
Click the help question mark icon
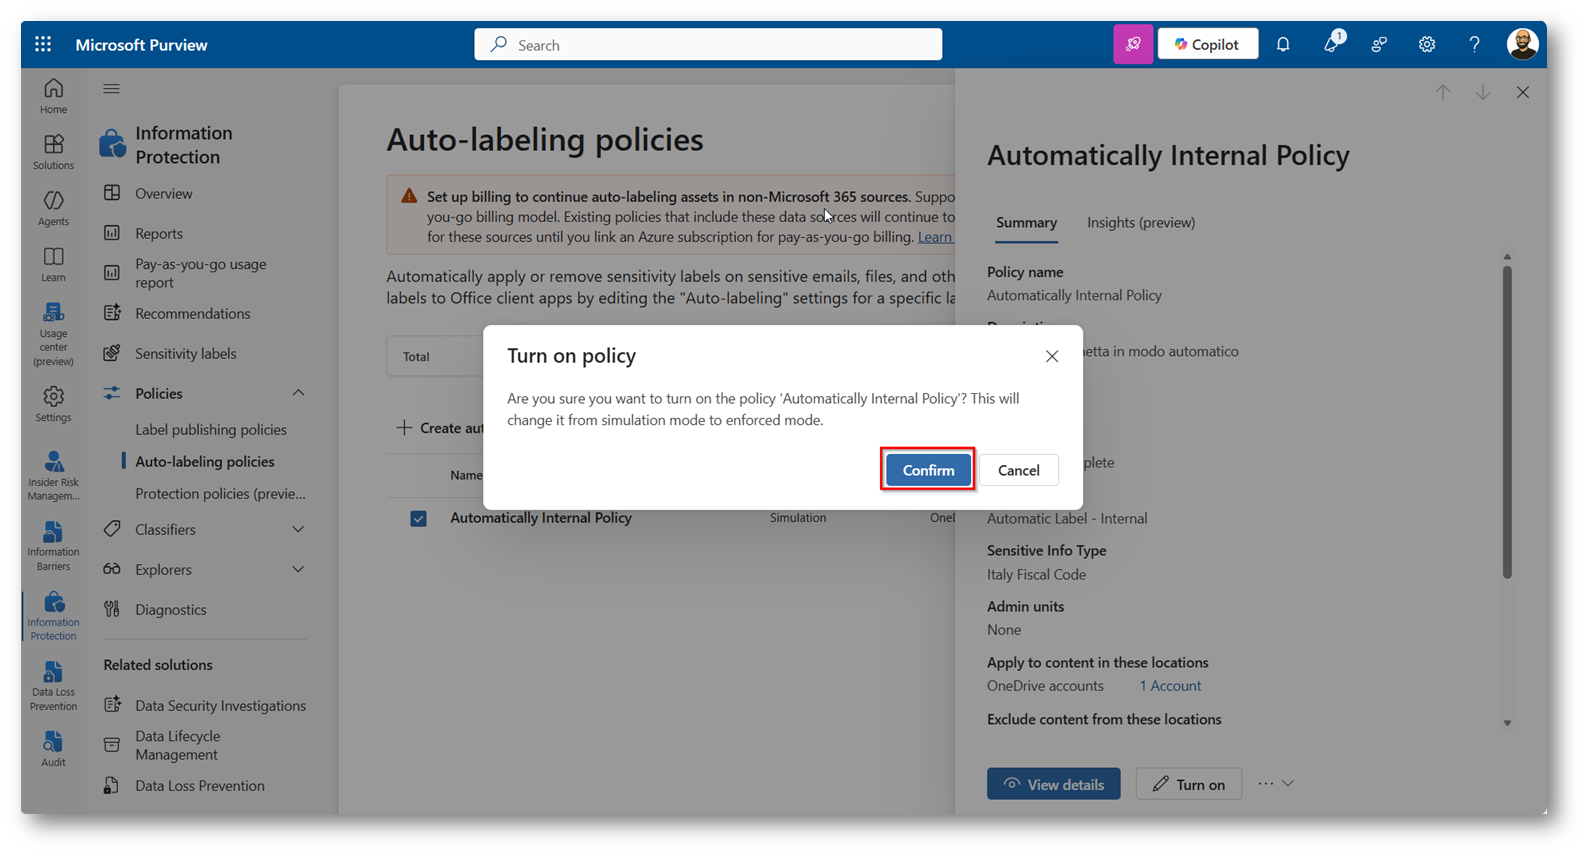(x=1474, y=44)
